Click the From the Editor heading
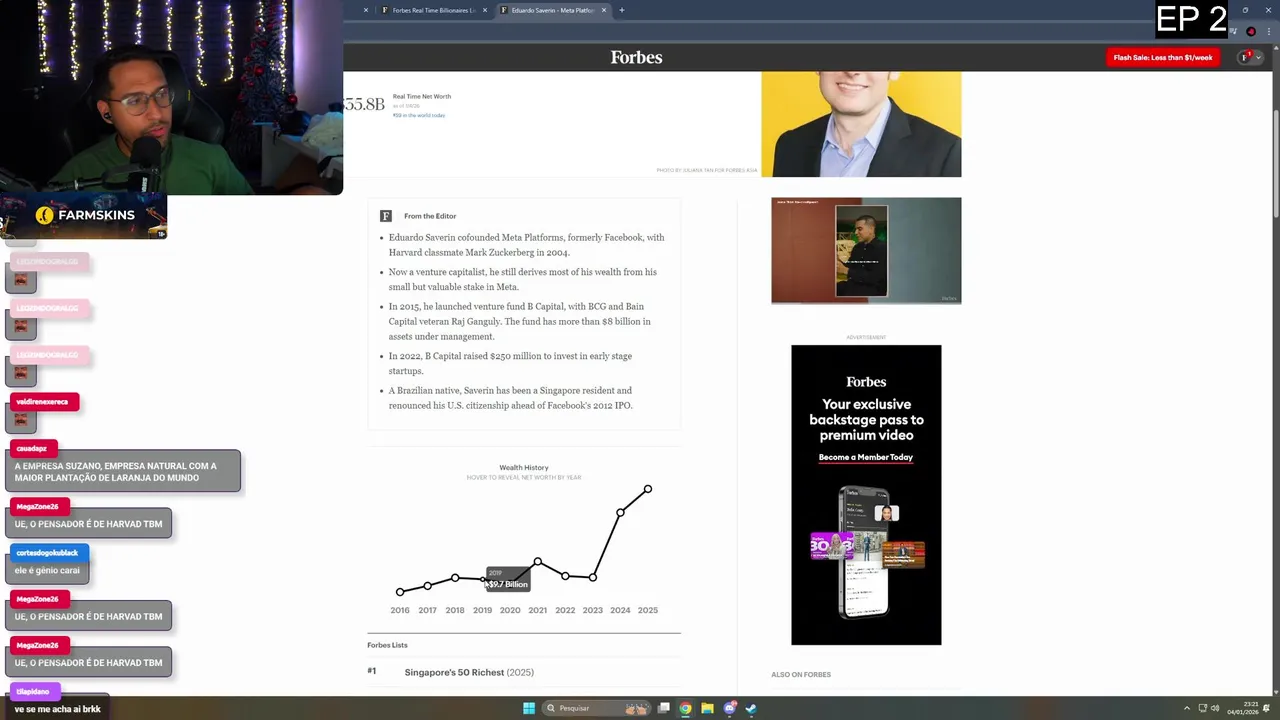Viewport: 1280px width, 720px height. pos(430,216)
